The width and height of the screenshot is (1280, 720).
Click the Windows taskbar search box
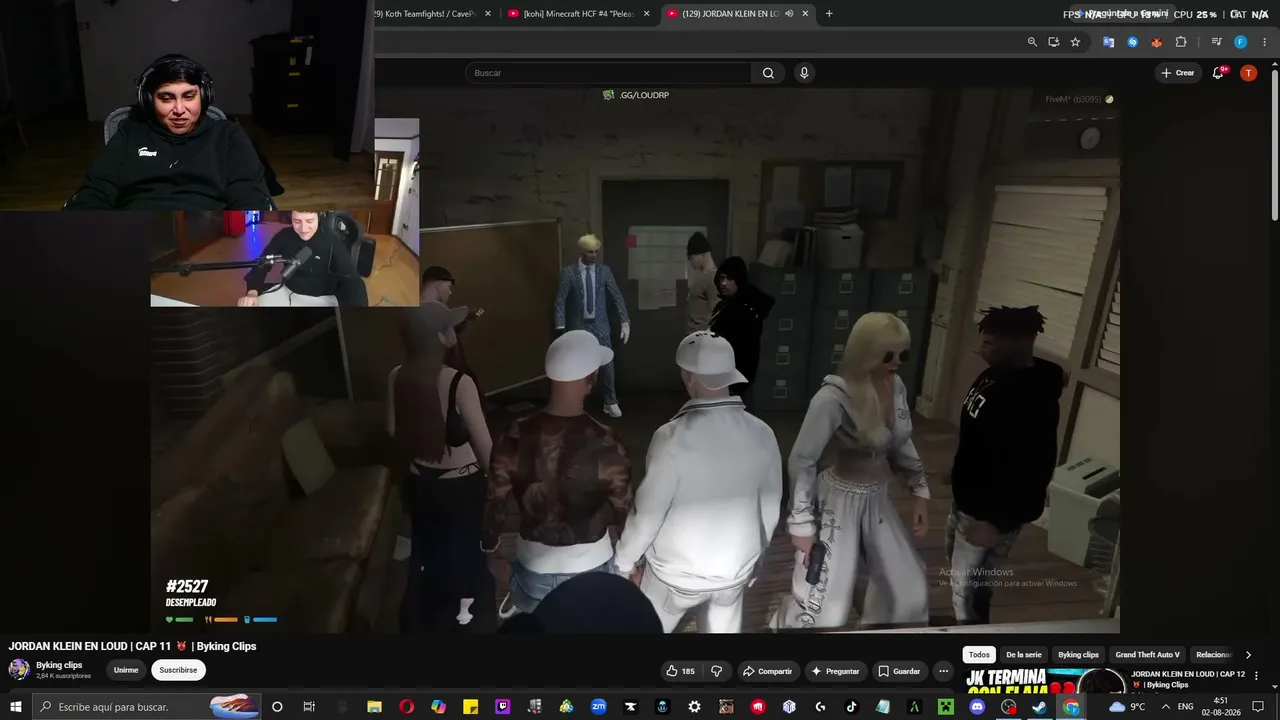pos(147,707)
